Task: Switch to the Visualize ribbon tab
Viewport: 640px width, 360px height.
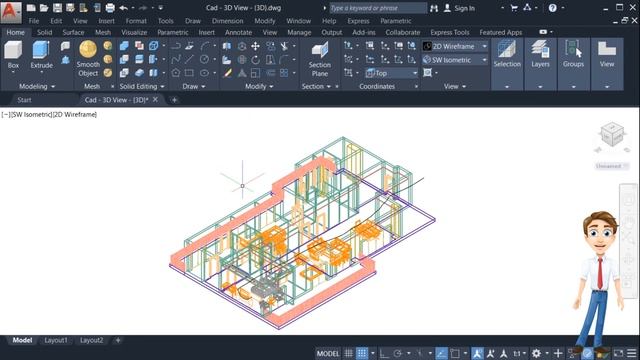Action: 134,32
